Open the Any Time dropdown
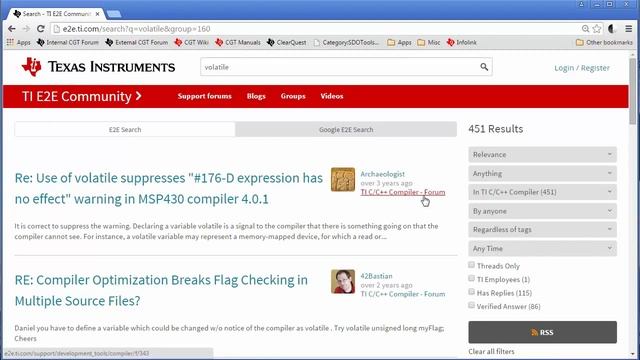Image resolution: width=640 pixels, height=360 pixels. click(x=542, y=248)
